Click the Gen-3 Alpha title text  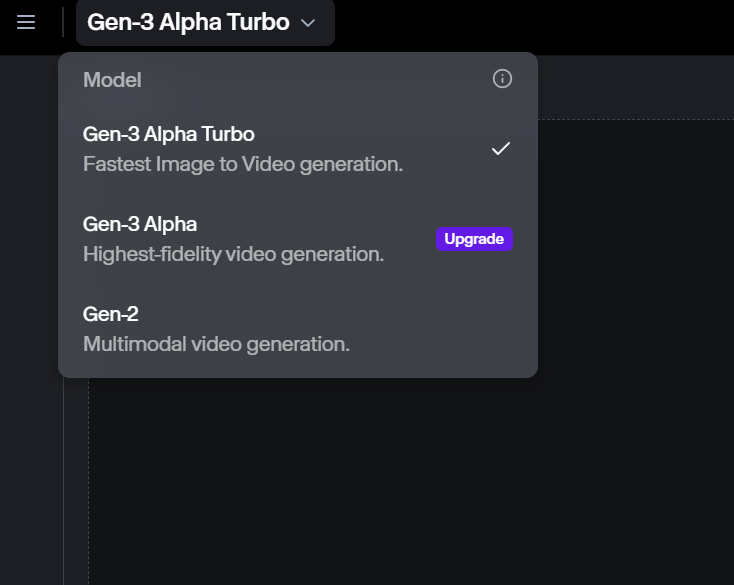click(x=139, y=224)
